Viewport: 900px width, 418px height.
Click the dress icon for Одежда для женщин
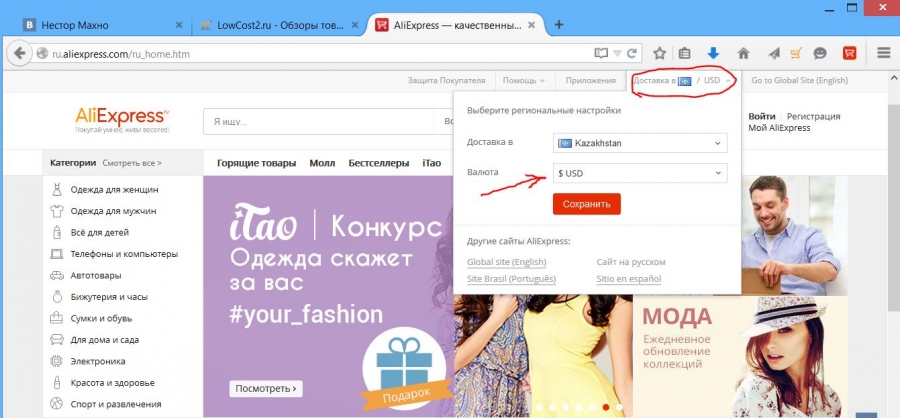56,189
